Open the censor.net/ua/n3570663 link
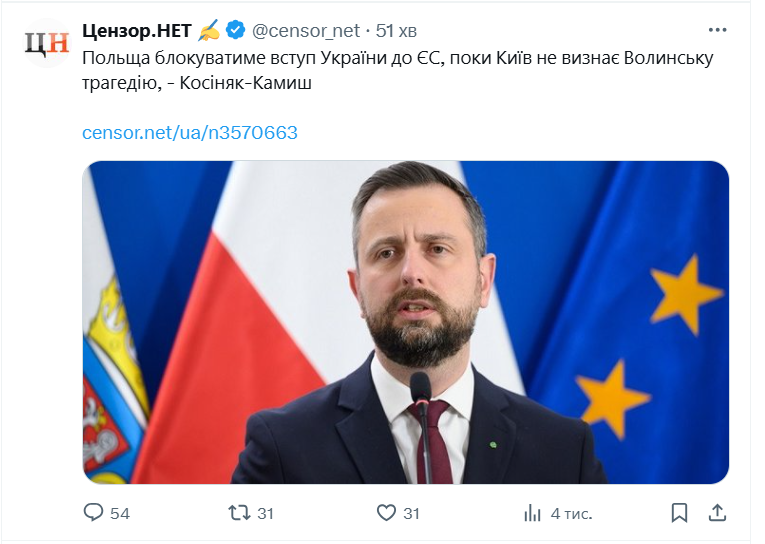 pos(190,132)
